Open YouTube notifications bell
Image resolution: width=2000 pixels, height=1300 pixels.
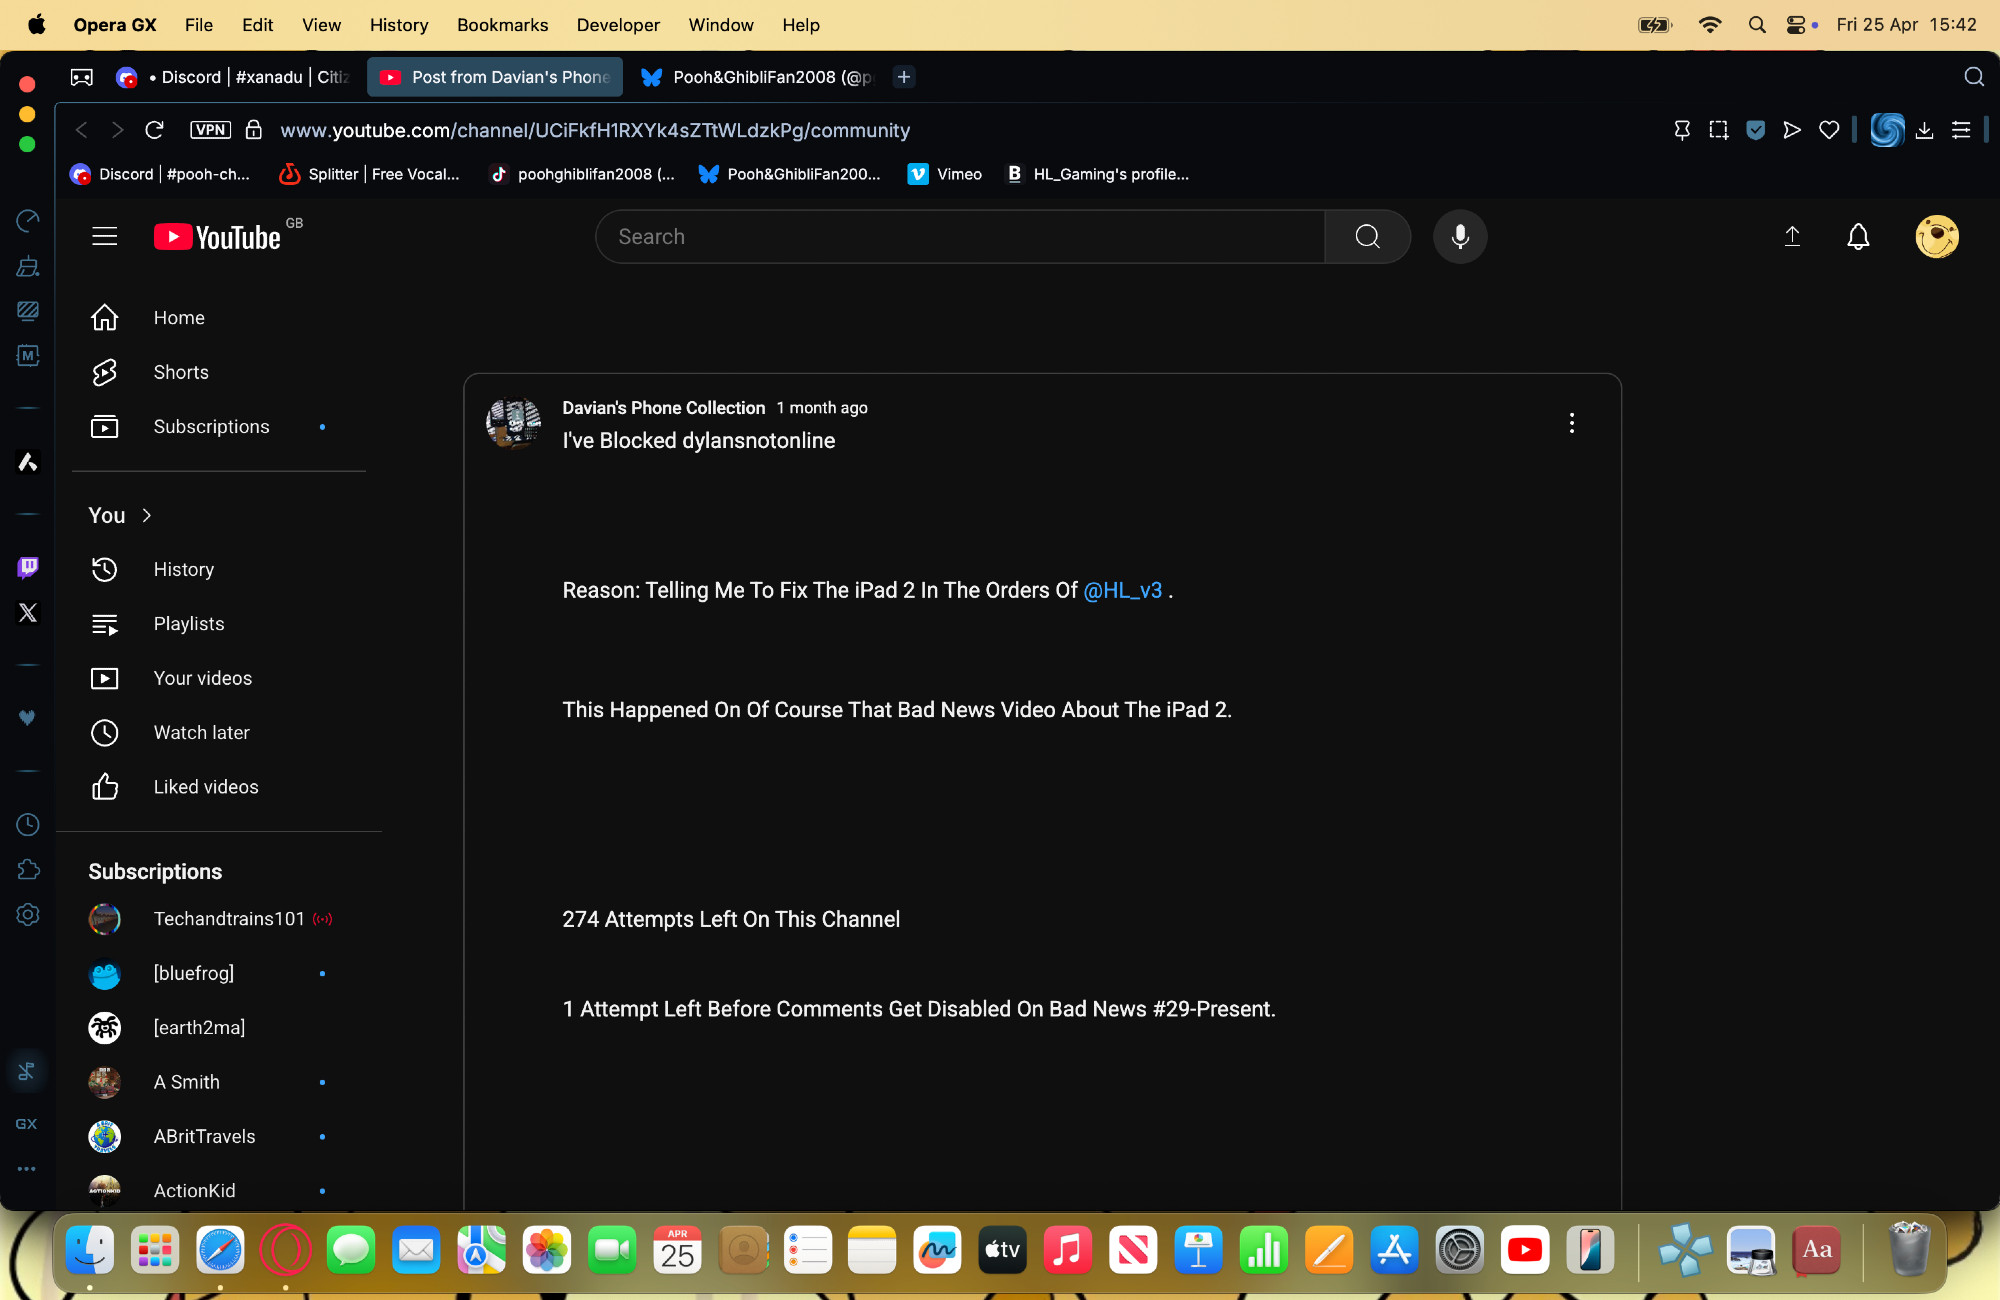pos(1858,237)
